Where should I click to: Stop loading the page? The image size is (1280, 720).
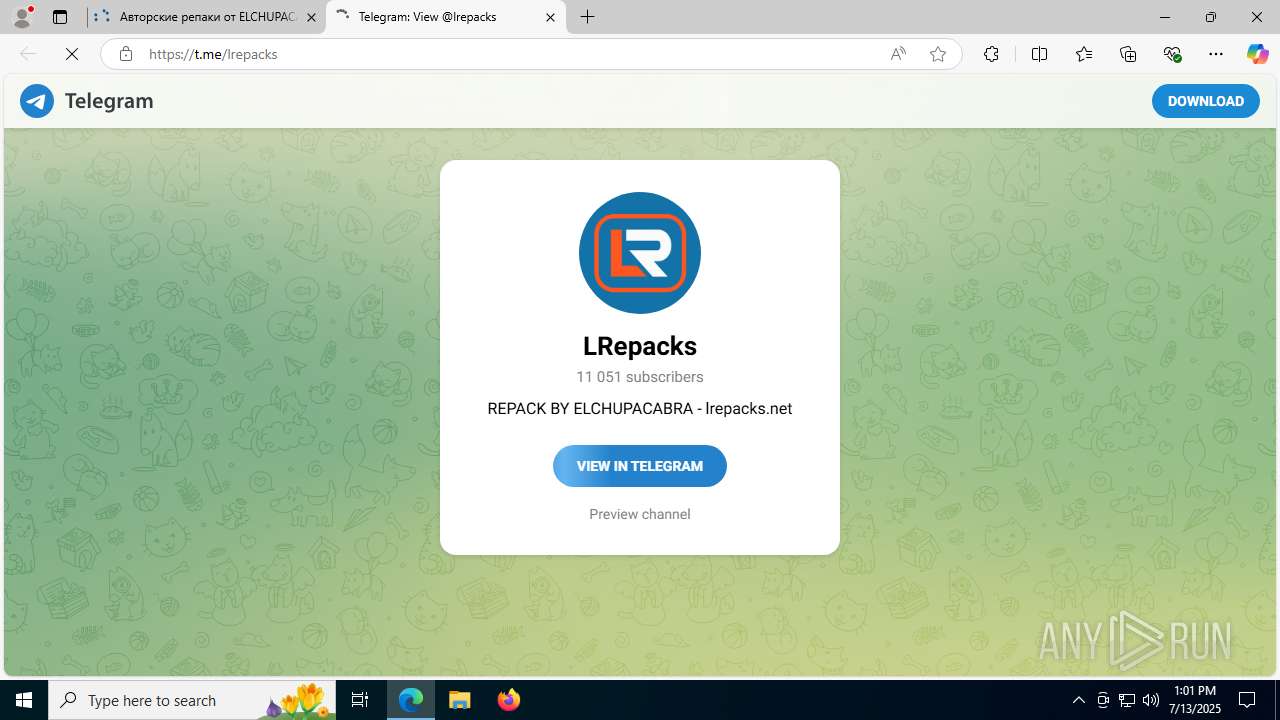[72, 54]
